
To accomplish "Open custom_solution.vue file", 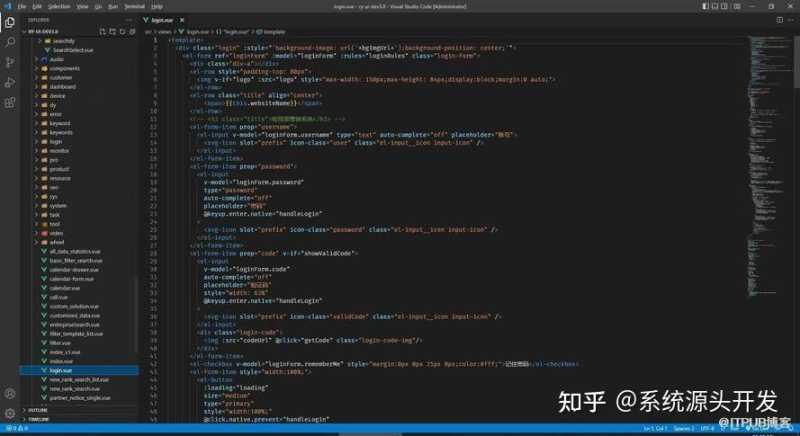I will click(74, 306).
